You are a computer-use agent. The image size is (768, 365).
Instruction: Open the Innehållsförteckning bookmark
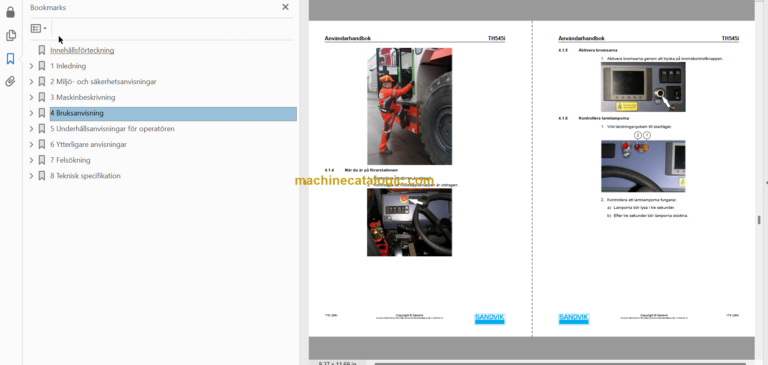[x=82, y=50]
